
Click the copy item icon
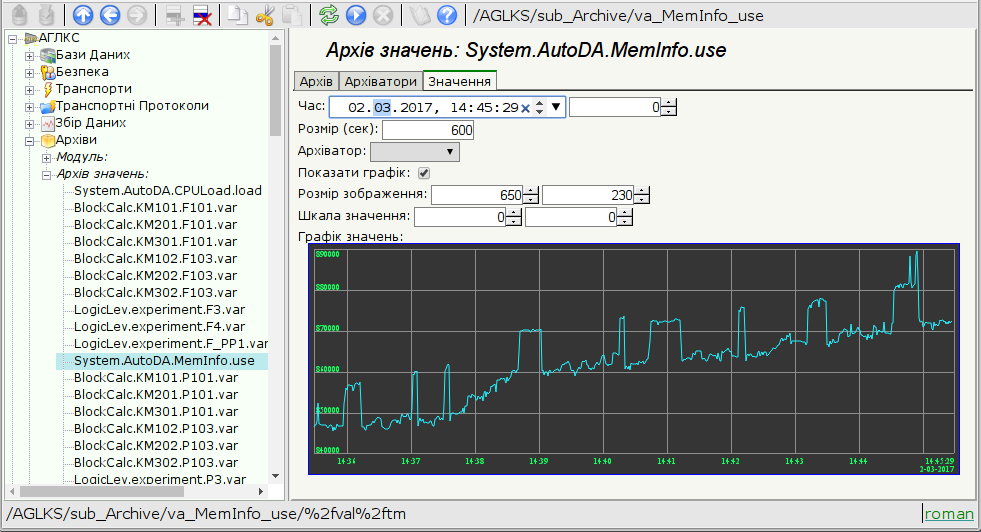click(x=237, y=15)
